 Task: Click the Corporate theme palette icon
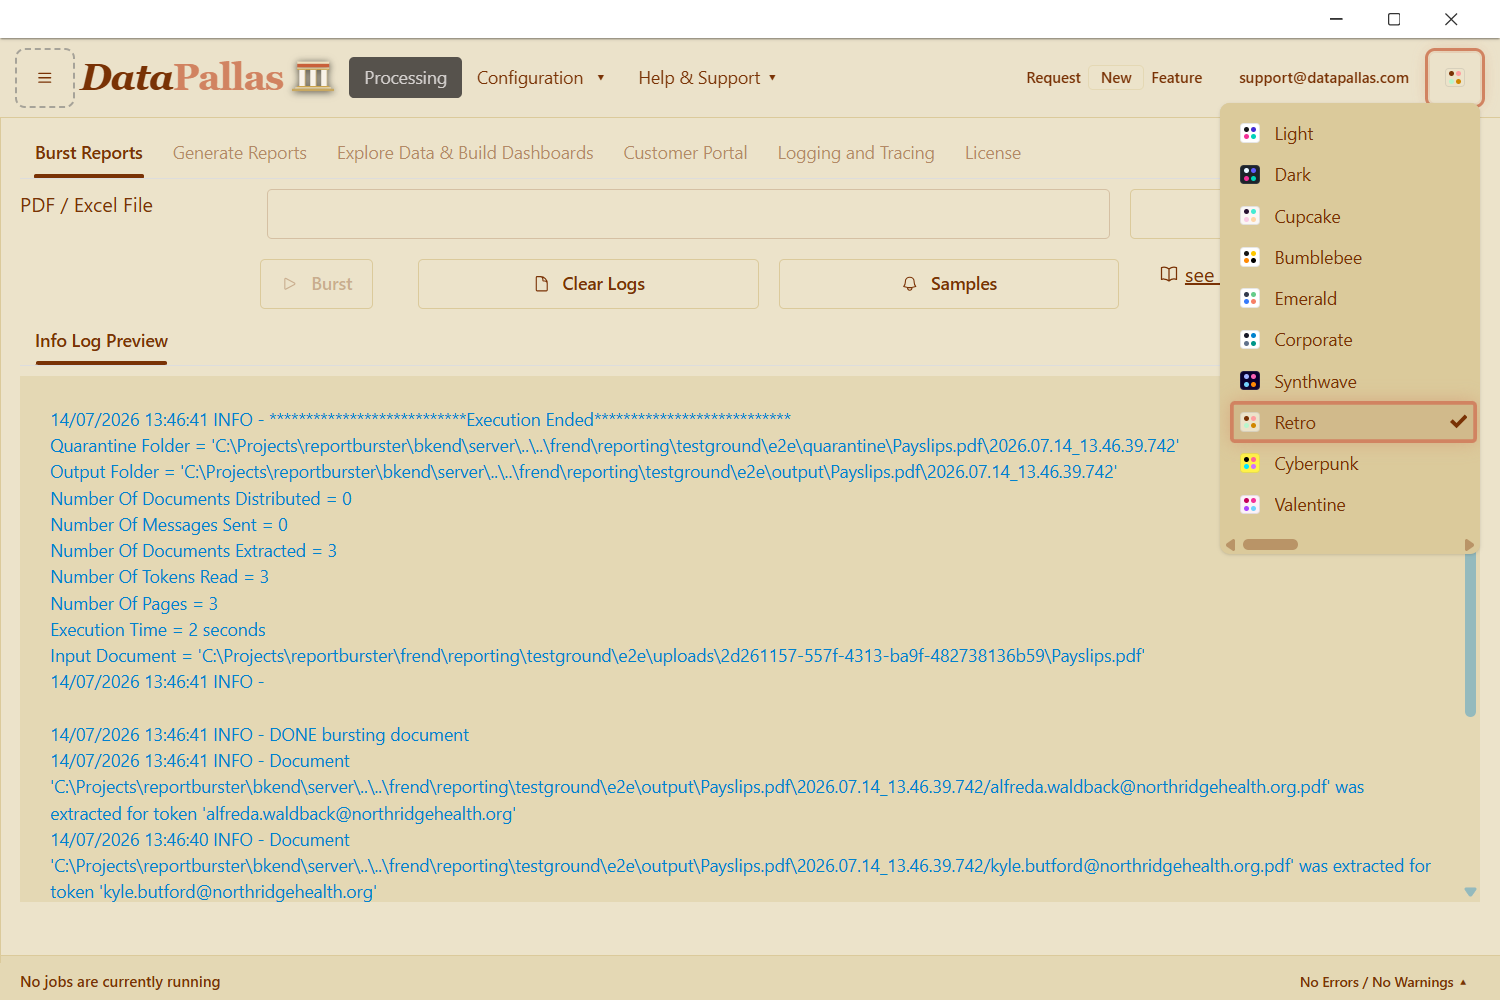click(1250, 339)
